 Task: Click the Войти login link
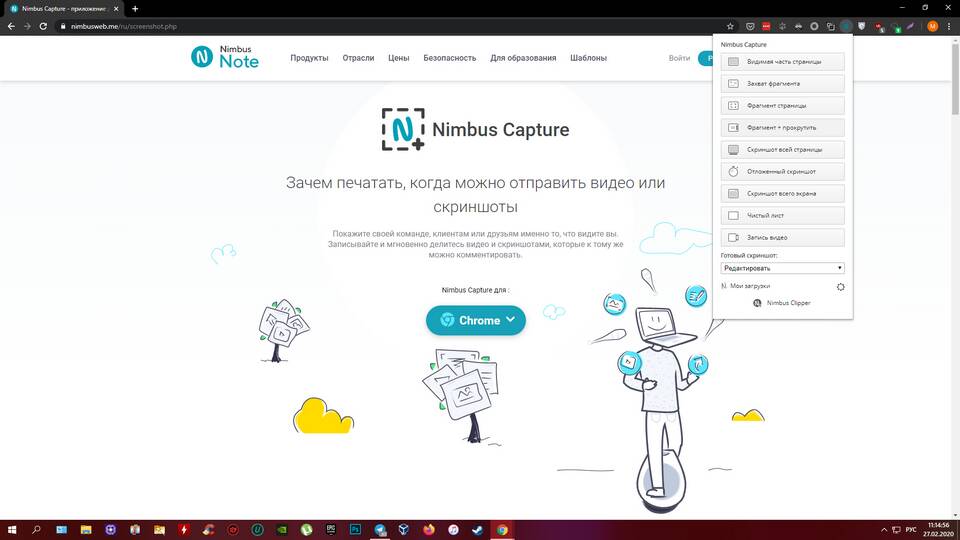click(679, 58)
